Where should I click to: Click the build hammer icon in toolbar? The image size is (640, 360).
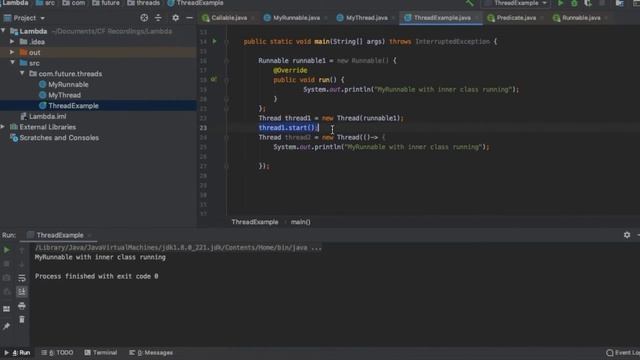click(470, 3)
